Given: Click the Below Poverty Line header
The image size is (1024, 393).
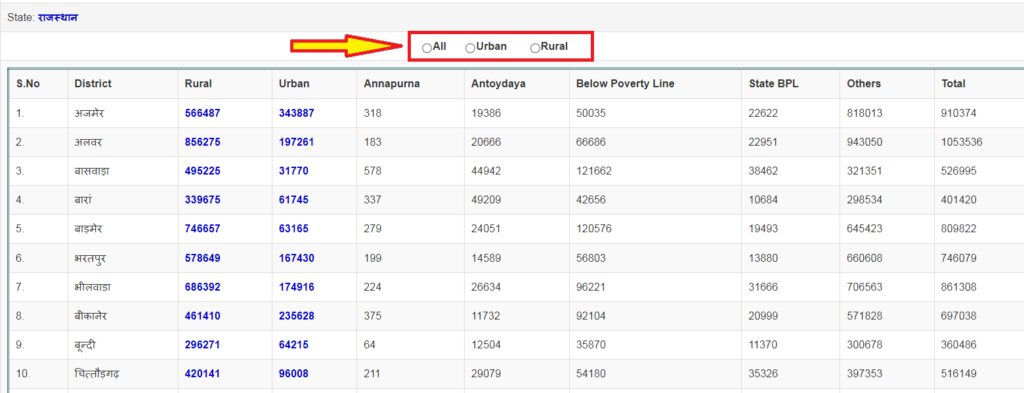Looking at the screenshot, I should pos(625,84).
